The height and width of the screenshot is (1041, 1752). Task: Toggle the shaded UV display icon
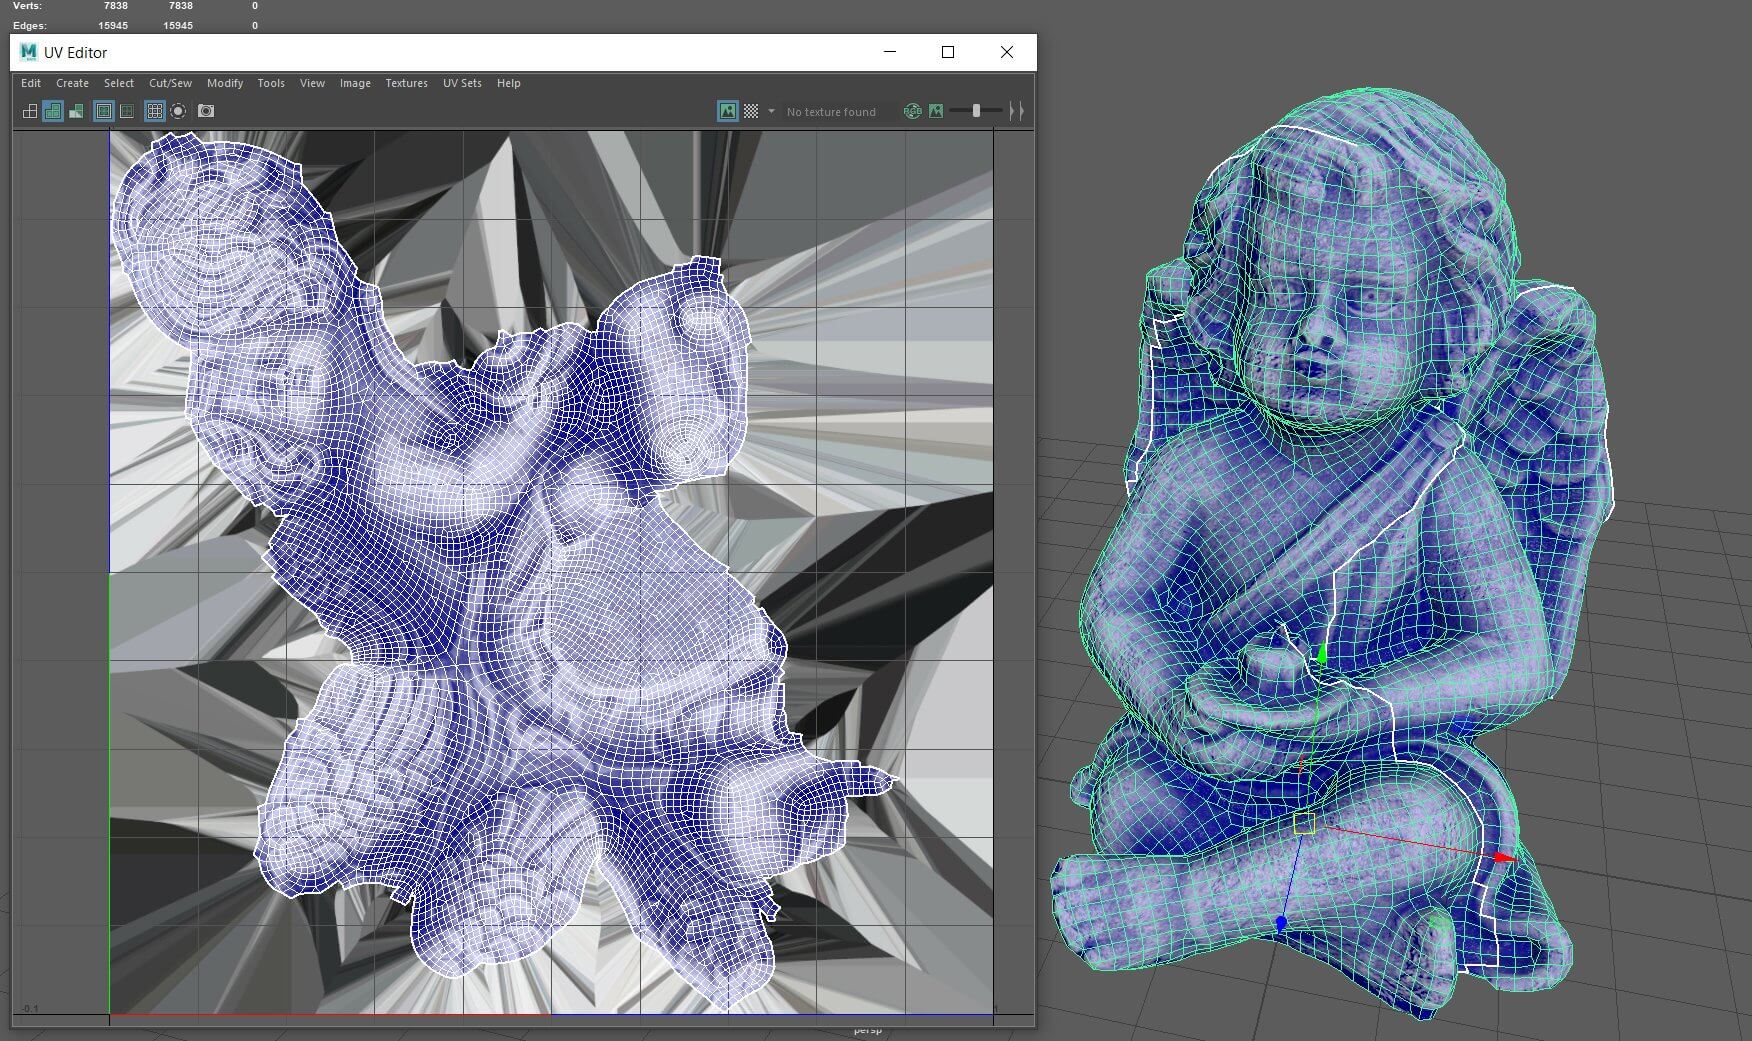53,111
